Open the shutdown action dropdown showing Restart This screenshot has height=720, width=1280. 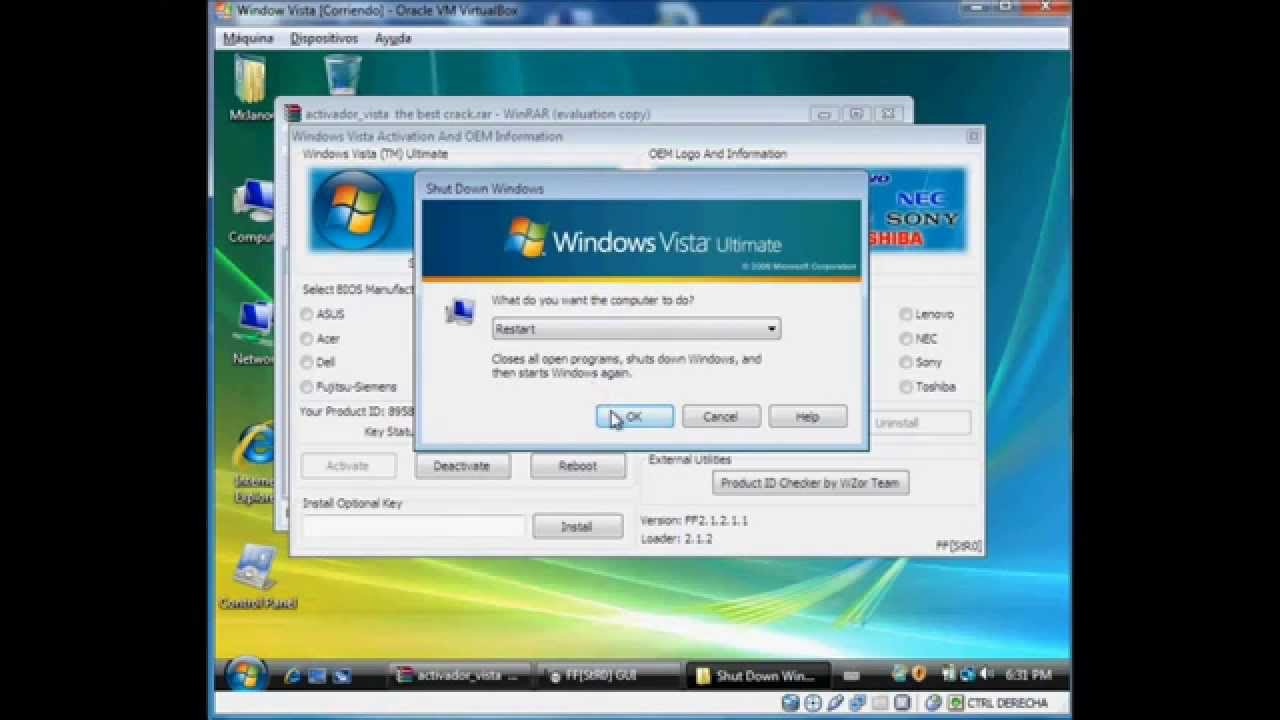click(x=636, y=329)
